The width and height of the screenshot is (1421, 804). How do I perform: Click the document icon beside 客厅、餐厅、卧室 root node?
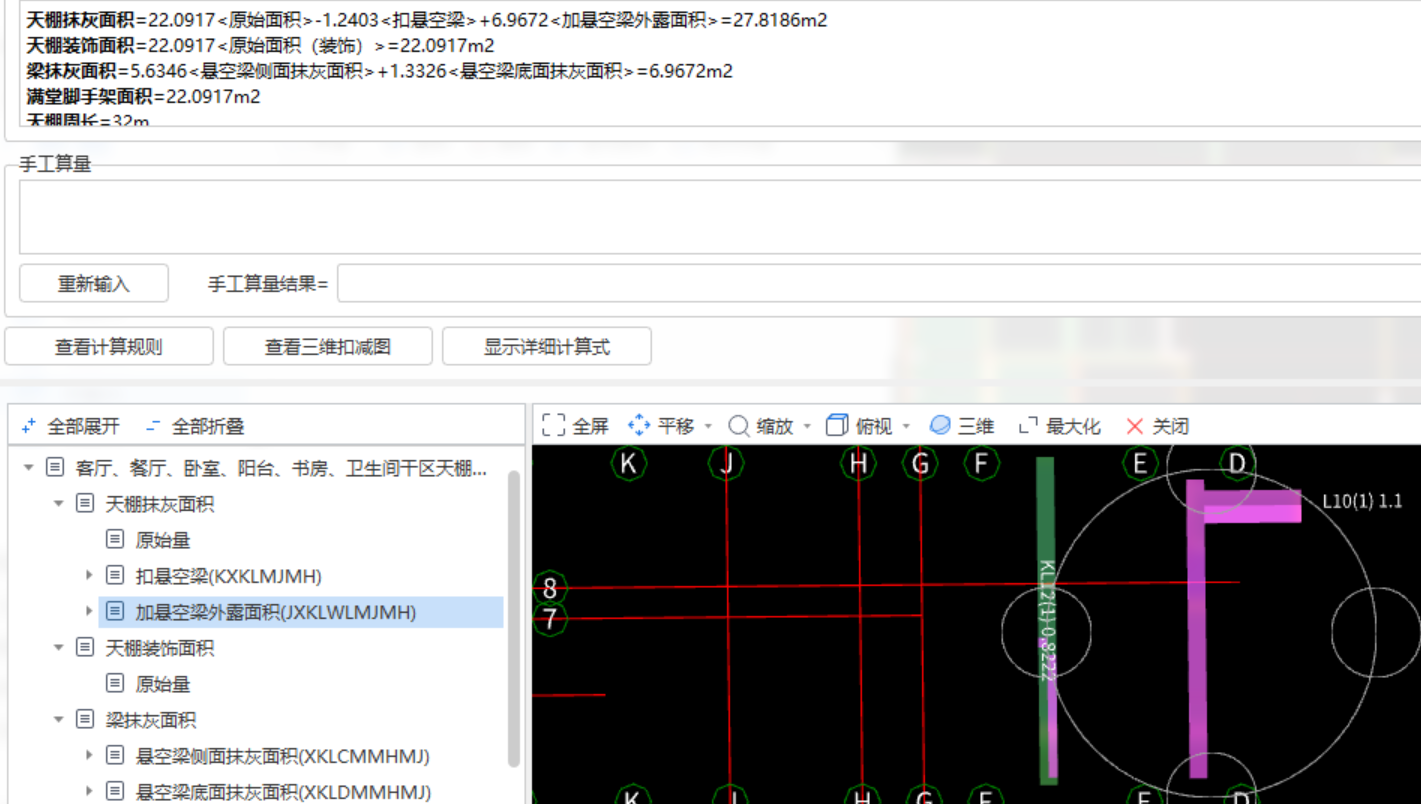coord(56,468)
